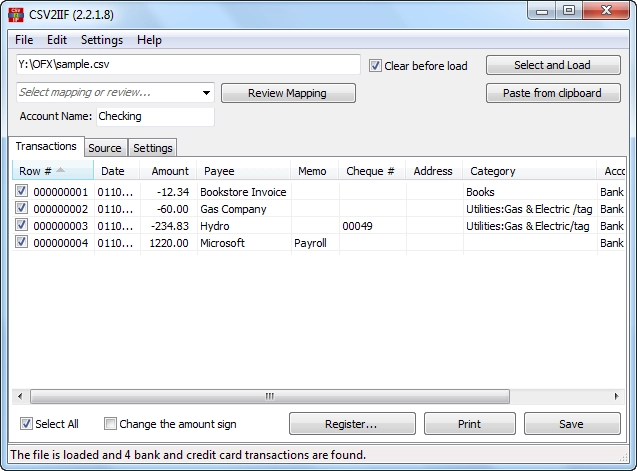Viewport: 637px width, 471px height.
Task: Click the Cheque # column header
Action: click(x=372, y=171)
